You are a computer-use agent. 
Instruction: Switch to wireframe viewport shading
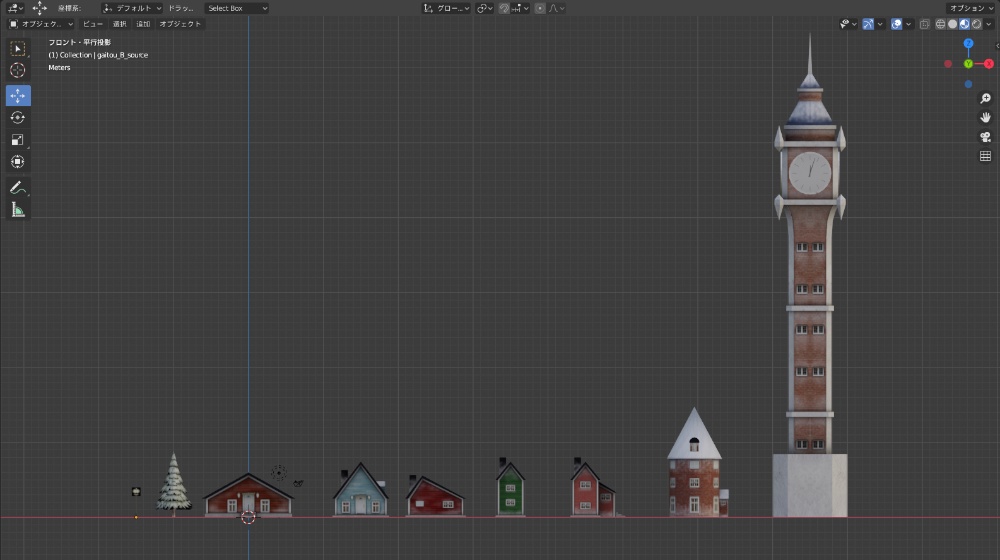pos(940,24)
